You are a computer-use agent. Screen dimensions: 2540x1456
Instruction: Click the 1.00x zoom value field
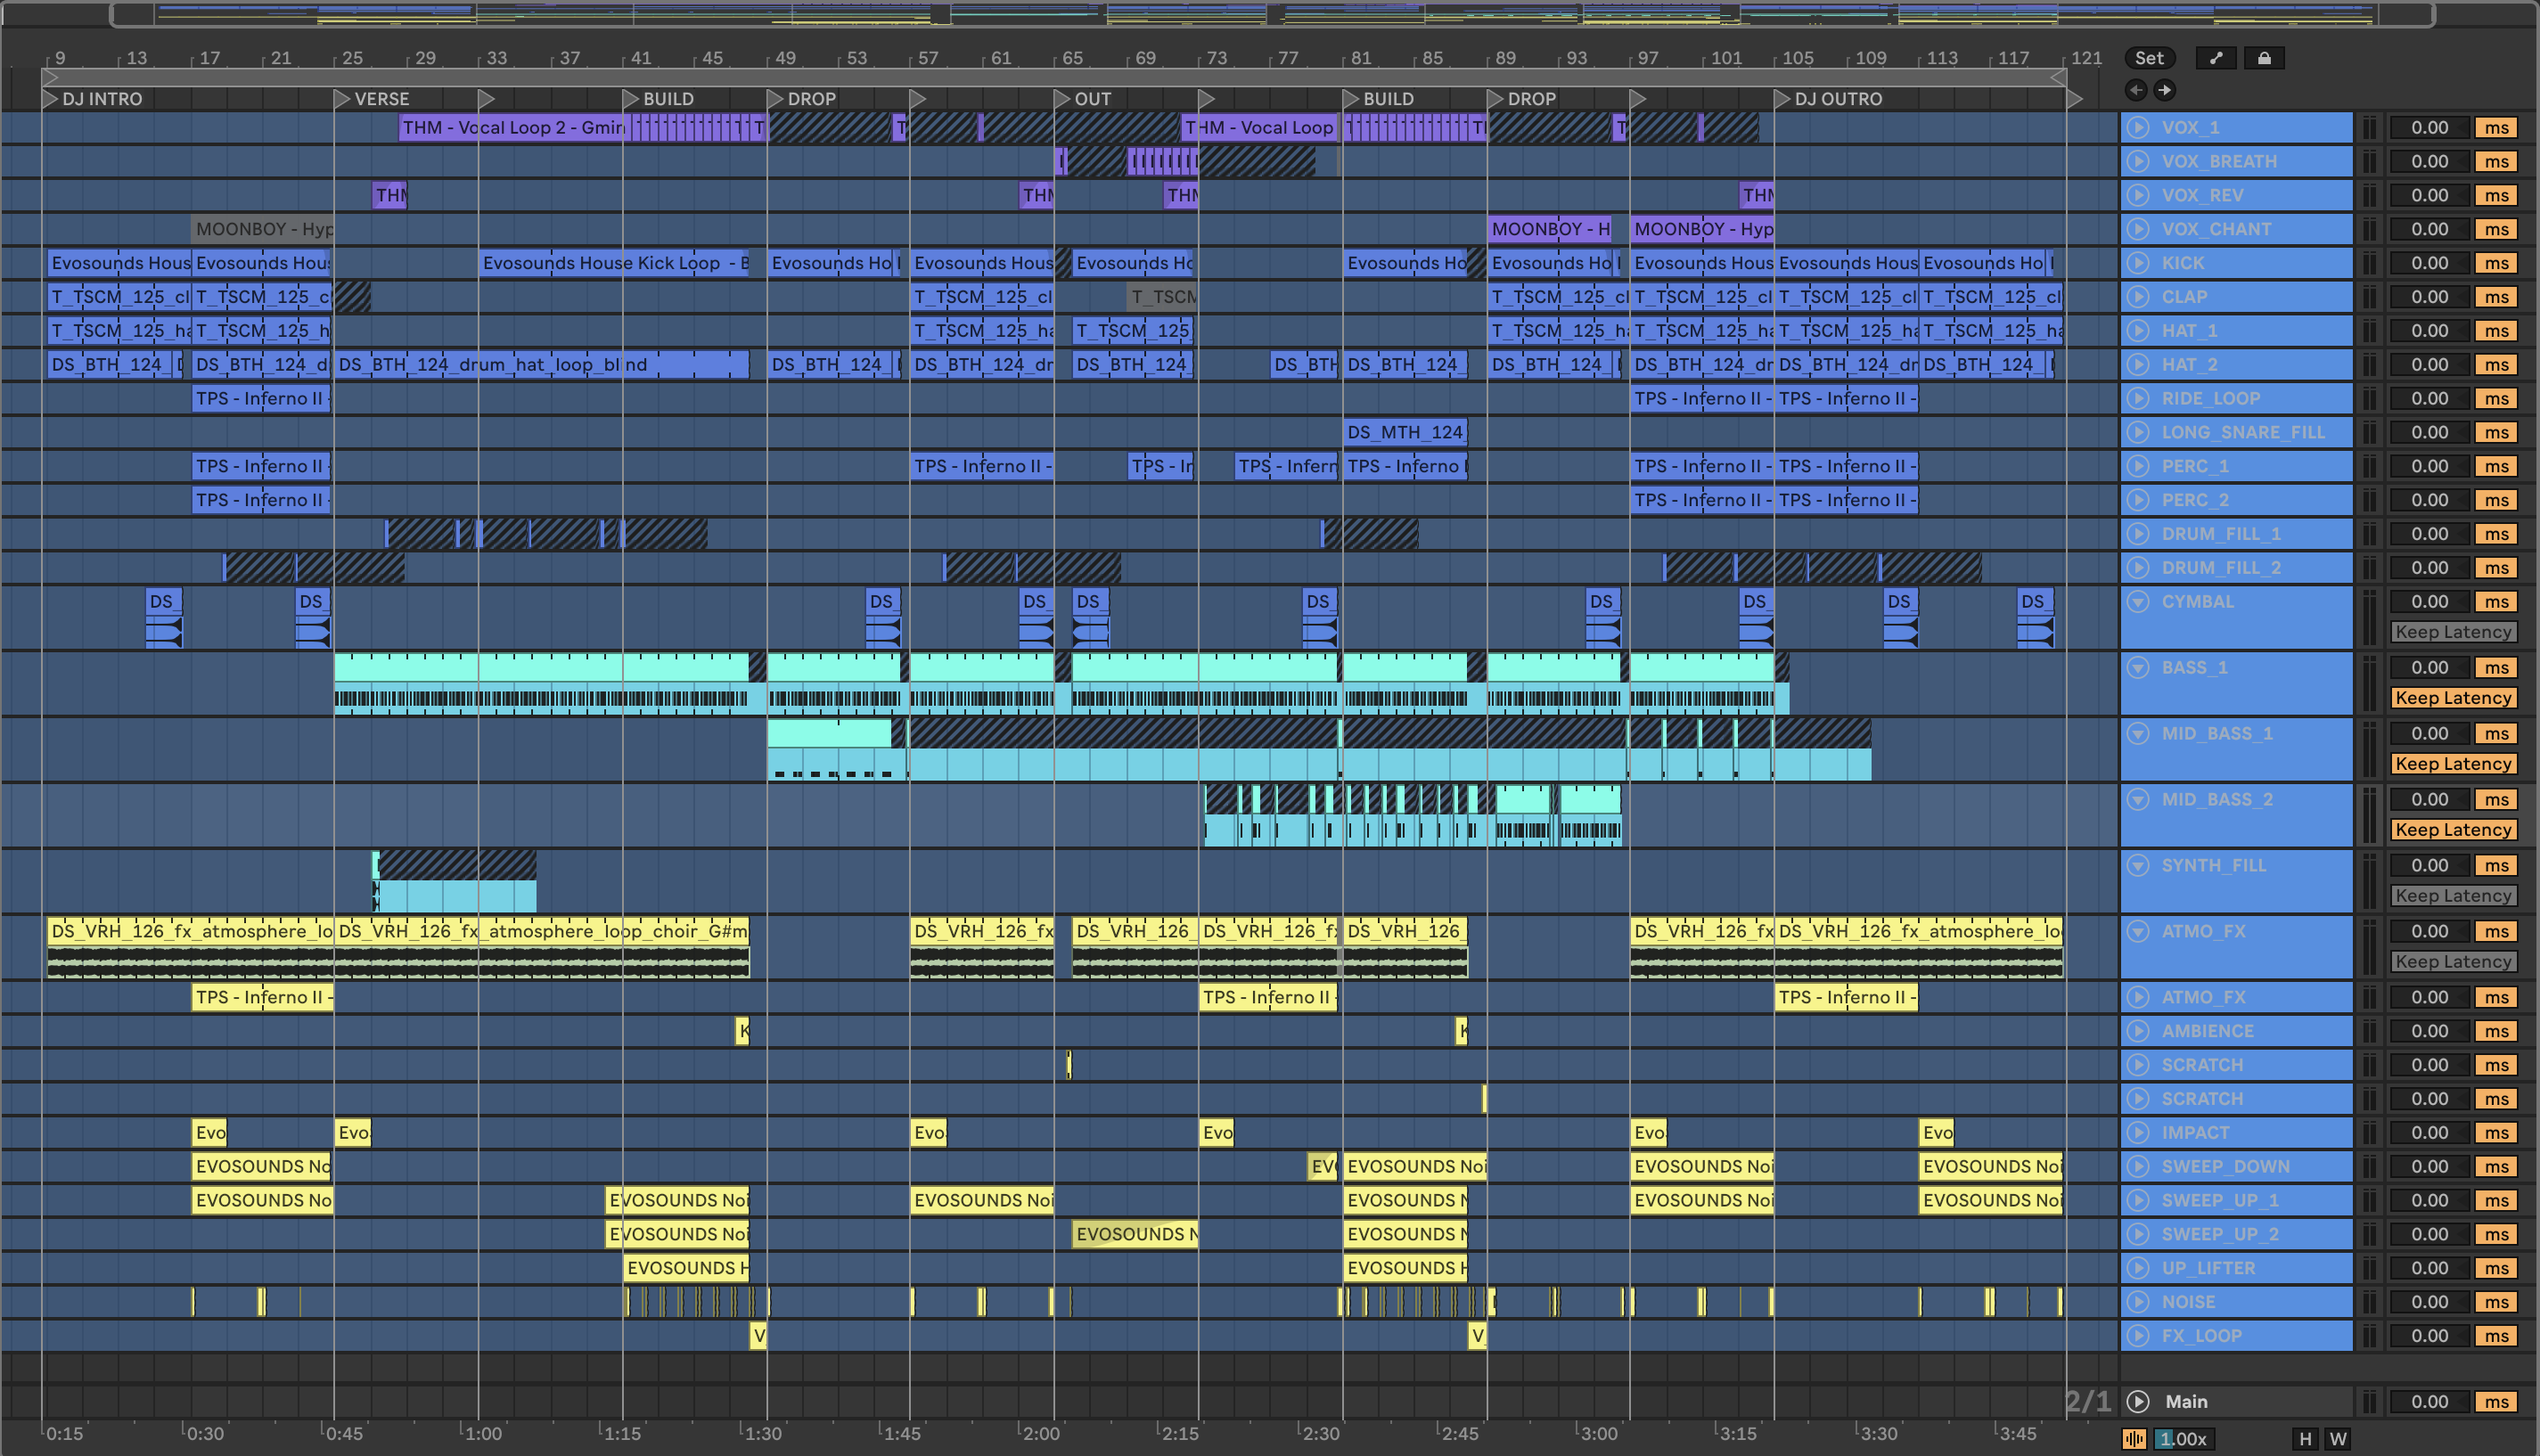point(2183,1439)
